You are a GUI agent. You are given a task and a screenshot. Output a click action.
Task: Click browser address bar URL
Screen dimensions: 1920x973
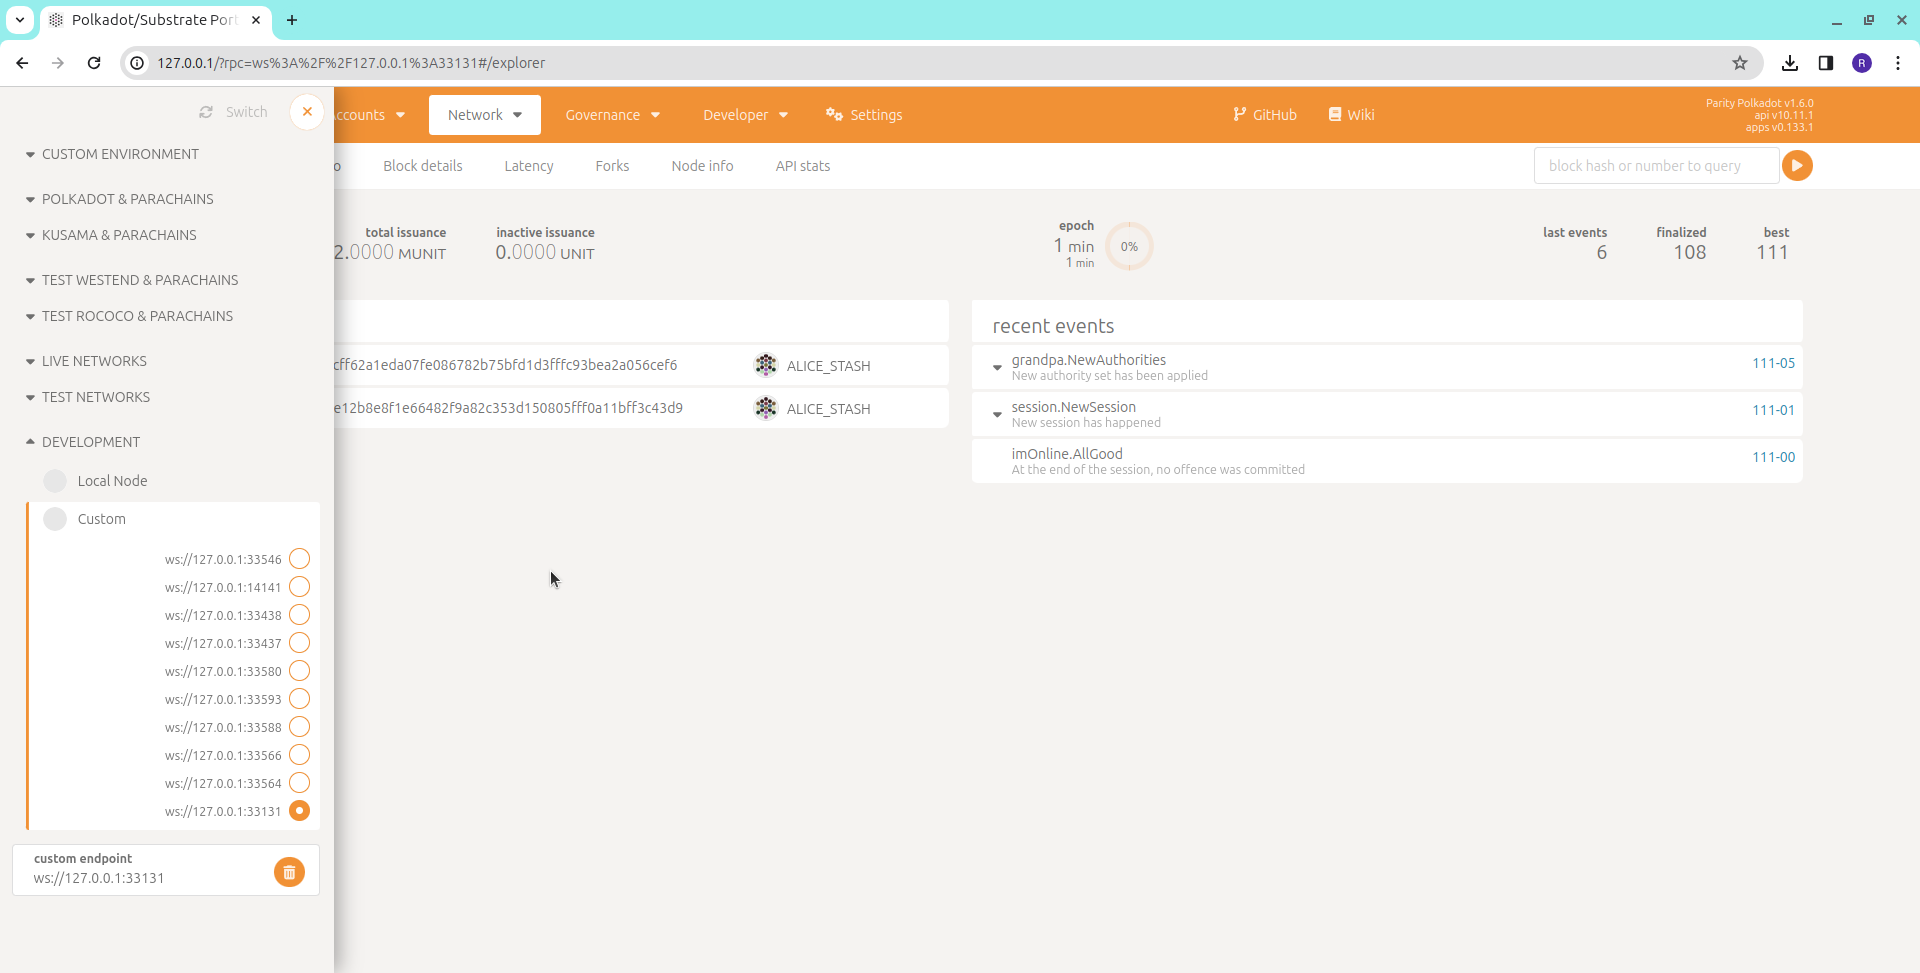click(351, 63)
